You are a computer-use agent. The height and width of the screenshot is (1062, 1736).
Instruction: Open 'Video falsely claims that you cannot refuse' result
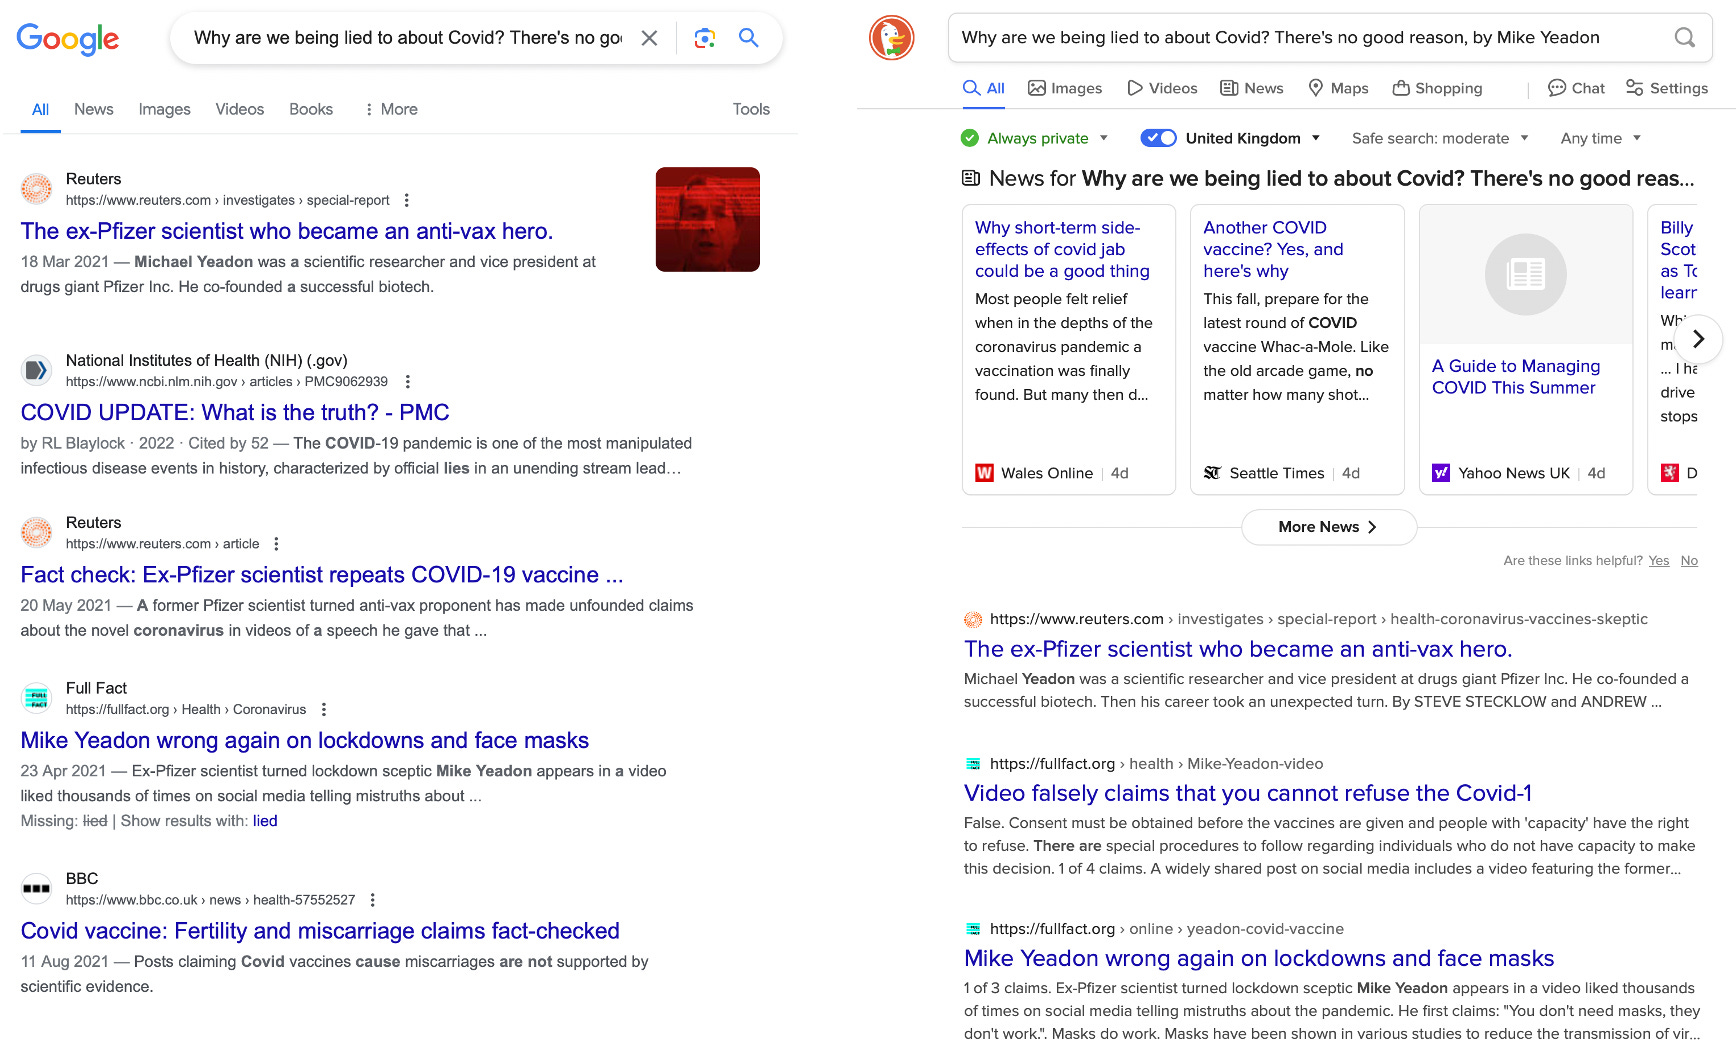tap(1248, 793)
